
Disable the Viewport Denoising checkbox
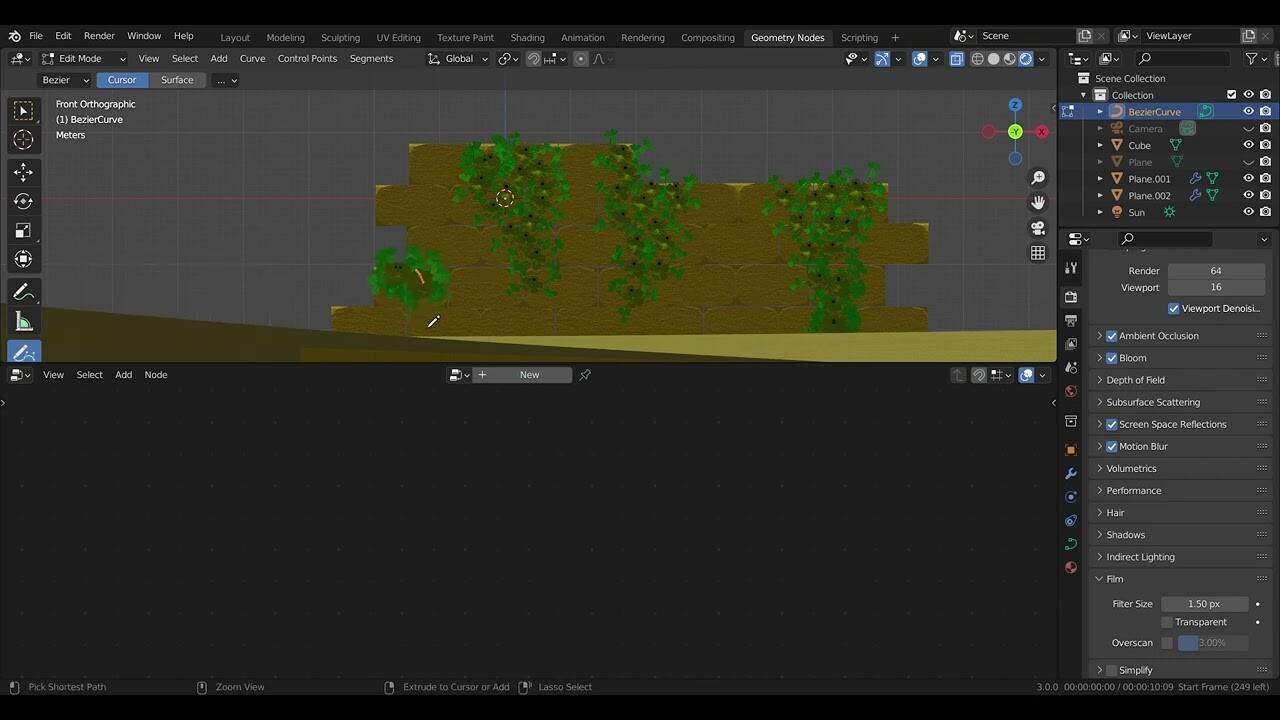1174,308
